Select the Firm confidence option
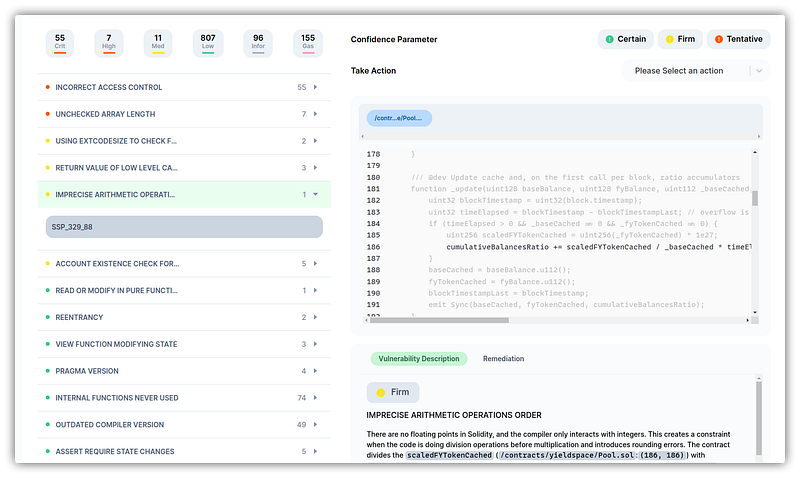The height and width of the screenshot is (478, 800). 679,39
